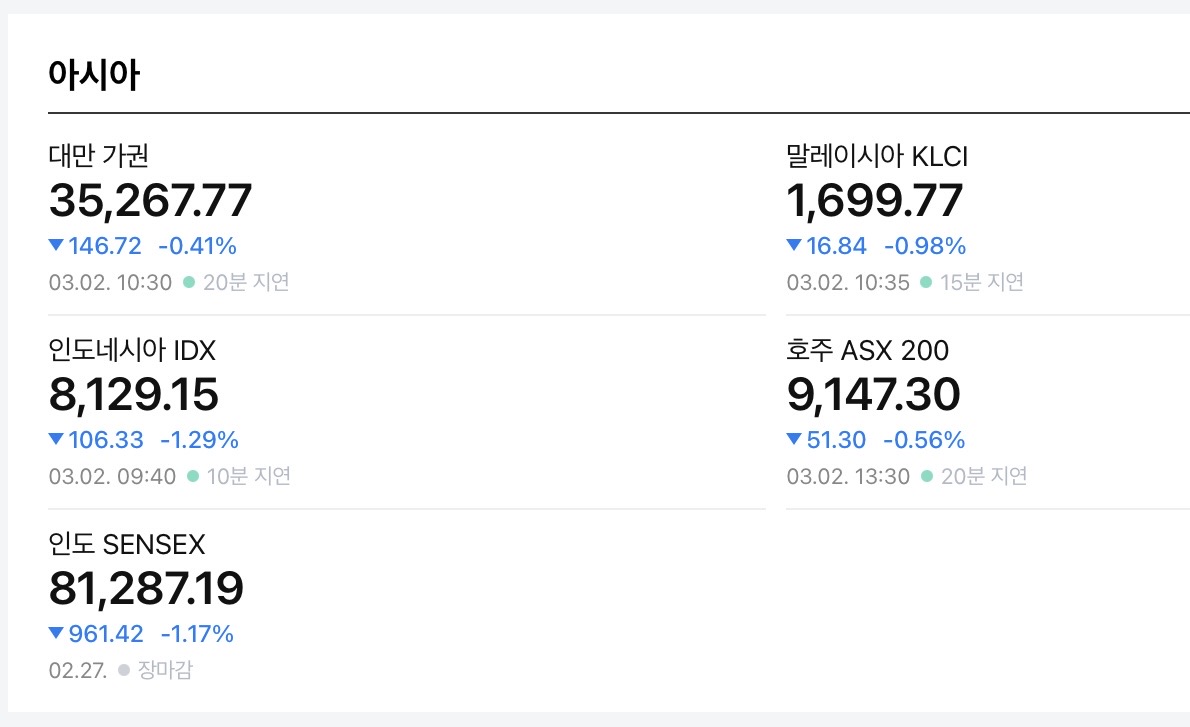Open the 호주 ASX 200 index label
This screenshot has width=1190, height=727.
pos(867,350)
